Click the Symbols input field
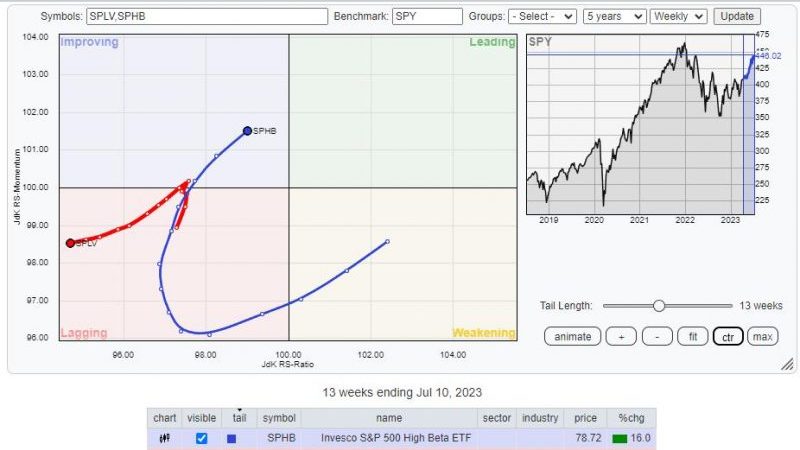The image size is (800, 450). pyautogui.click(x=207, y=16)
